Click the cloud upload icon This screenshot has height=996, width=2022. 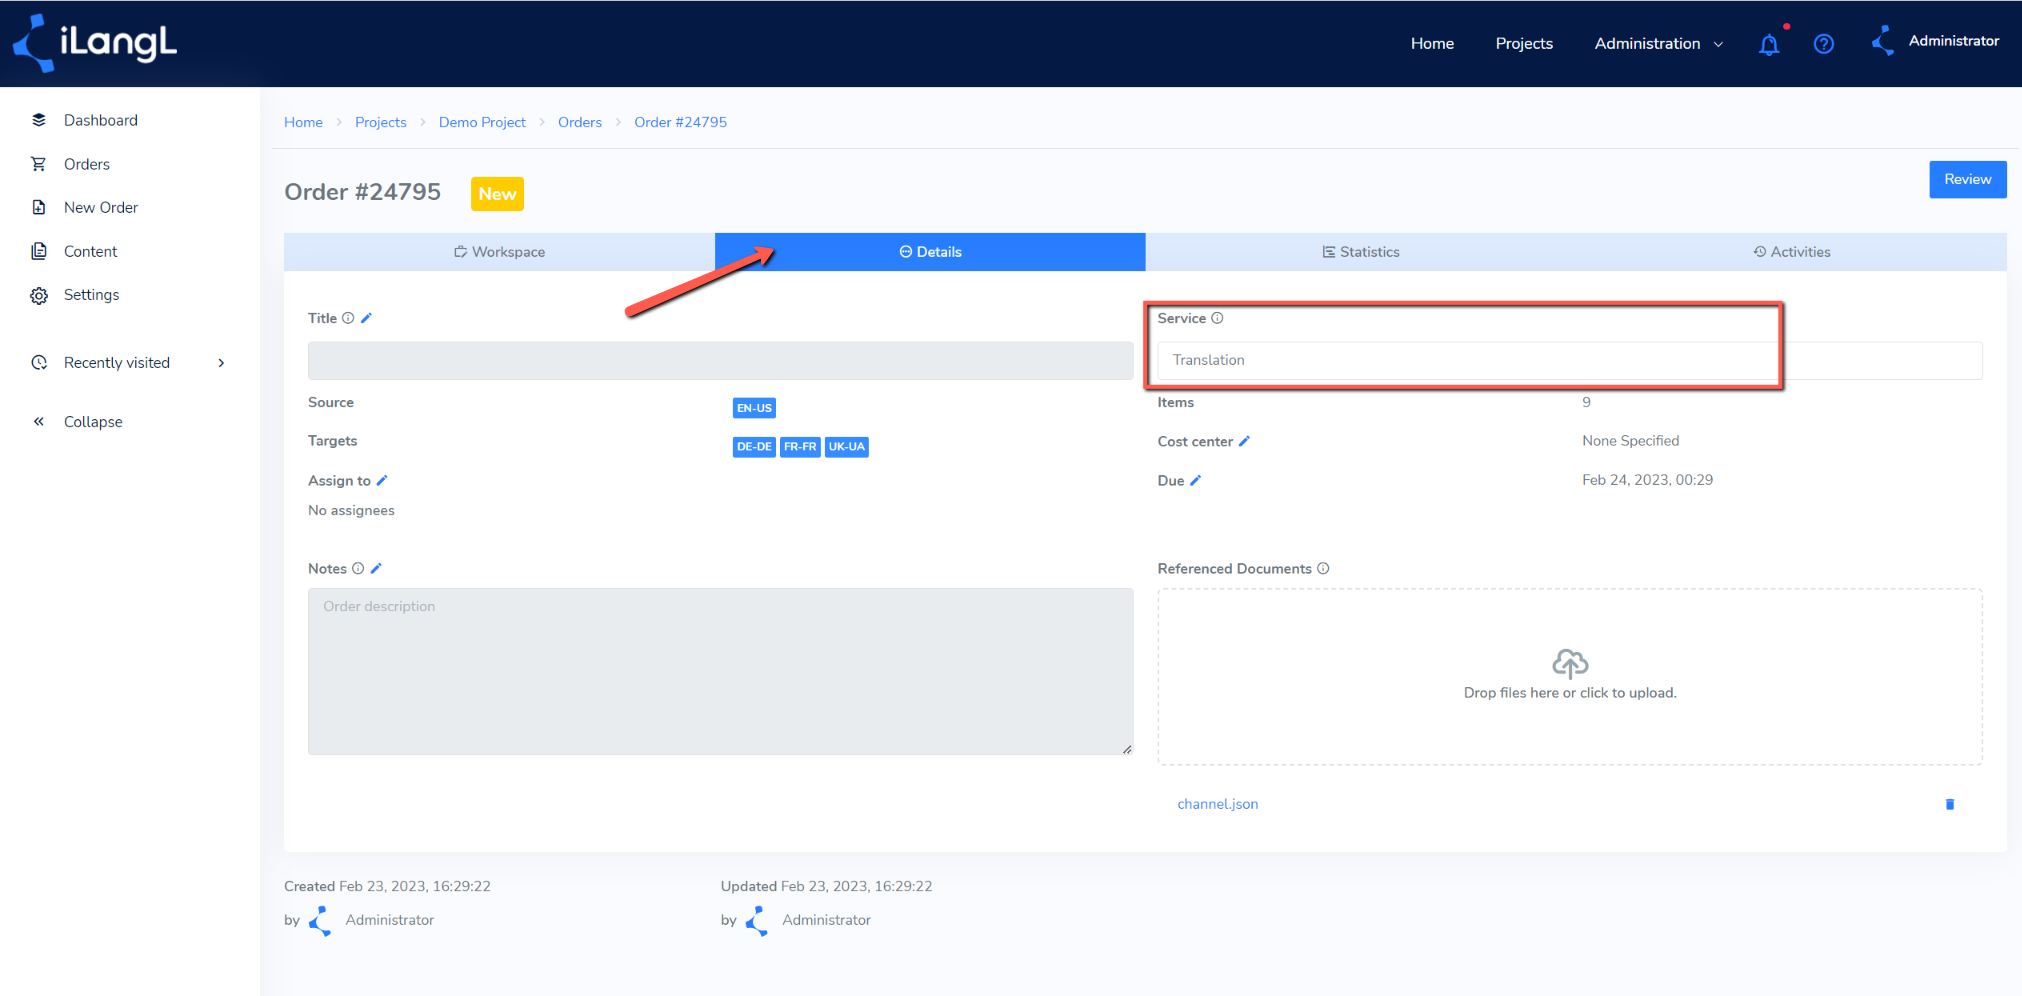pyautogui.click(x=1570, y=664)
